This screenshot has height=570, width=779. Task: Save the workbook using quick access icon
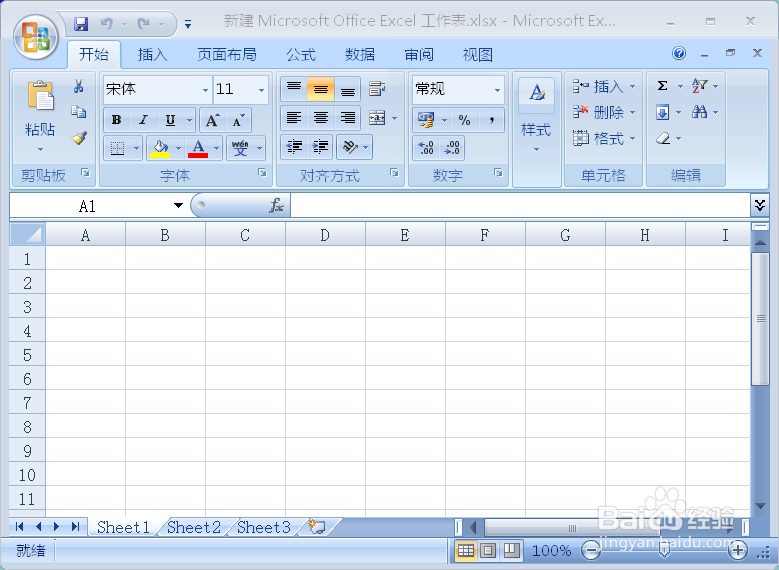tap(80, 23)
